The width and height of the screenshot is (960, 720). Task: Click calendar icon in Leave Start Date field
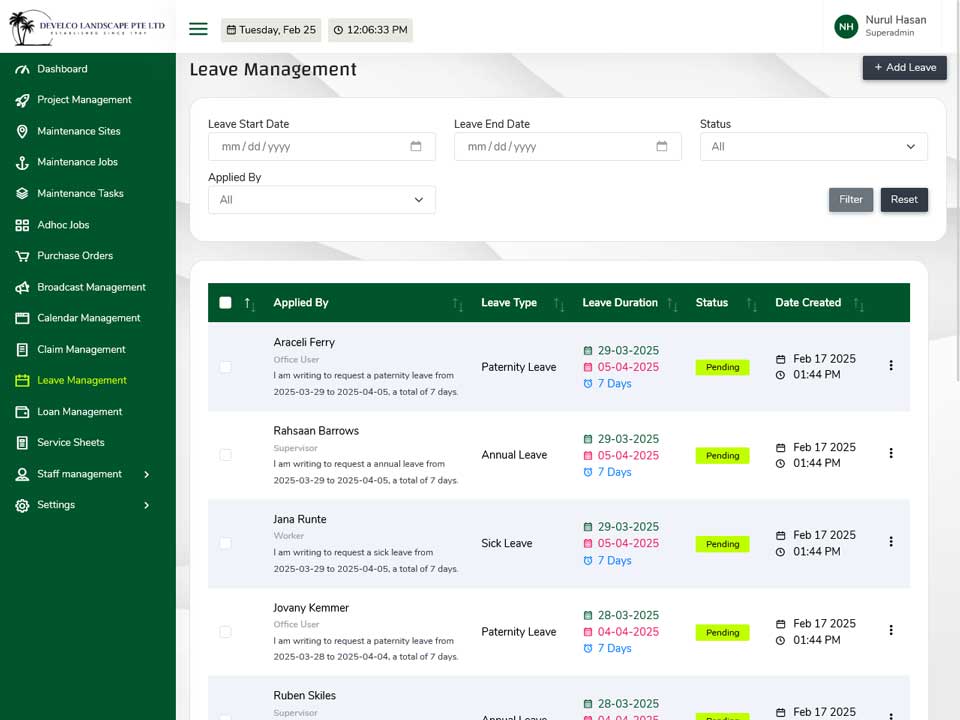click(416, 146)
